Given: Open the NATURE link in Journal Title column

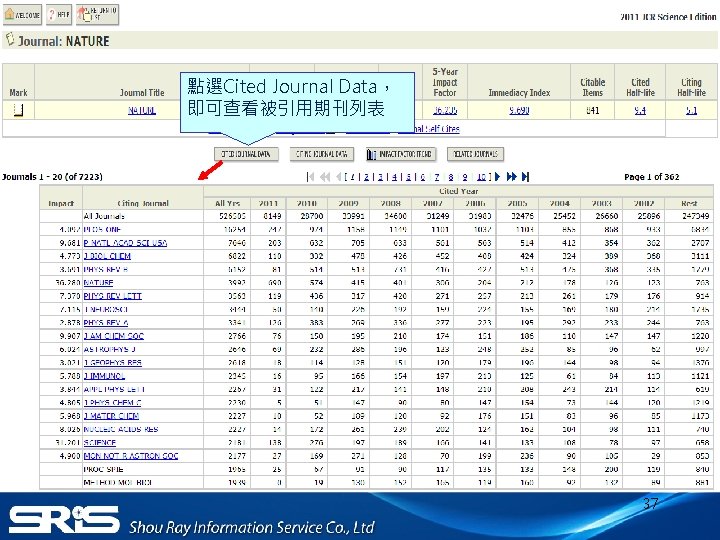Looking at the screenshot, I should click(142, 110).
